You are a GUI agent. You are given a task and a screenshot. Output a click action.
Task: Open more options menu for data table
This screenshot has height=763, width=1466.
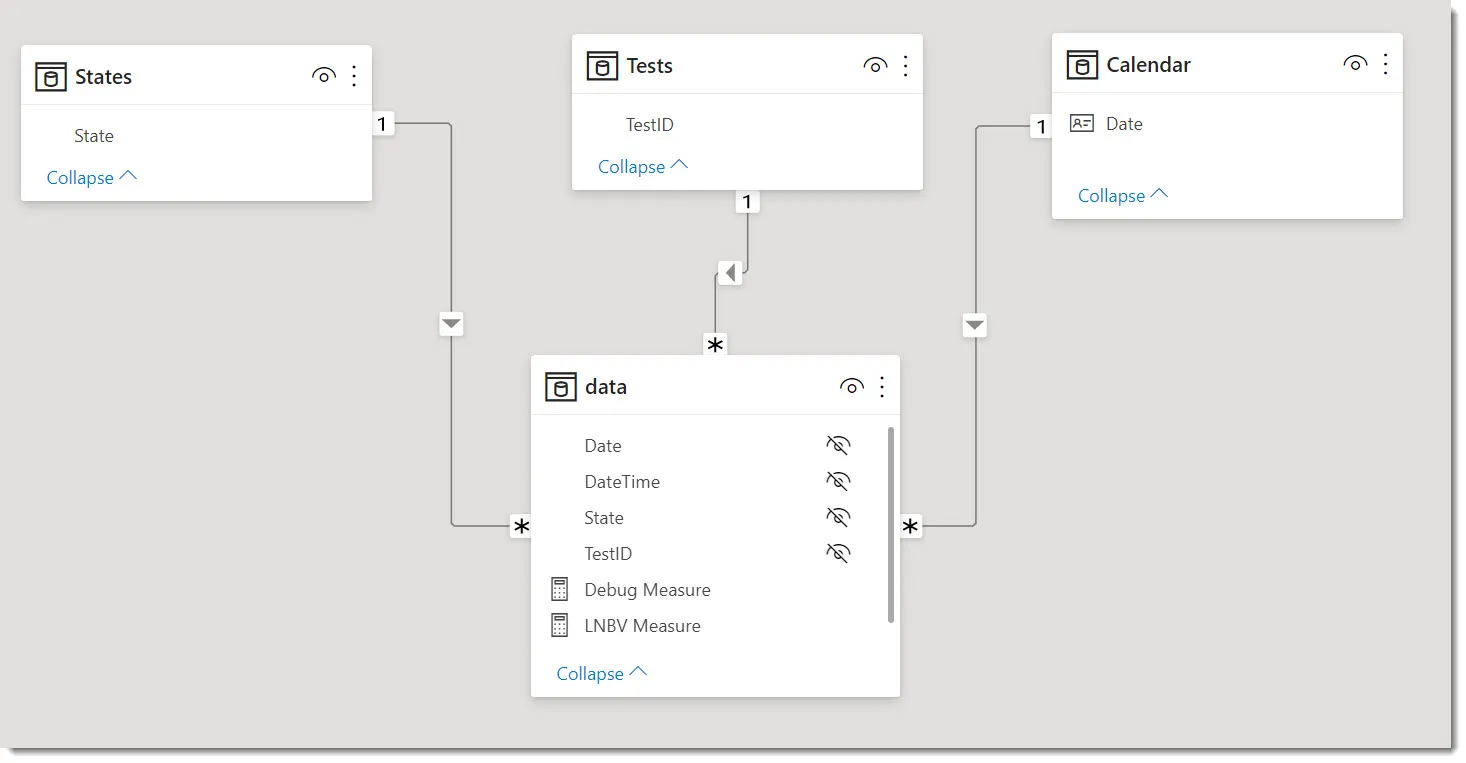coord(882,387)
